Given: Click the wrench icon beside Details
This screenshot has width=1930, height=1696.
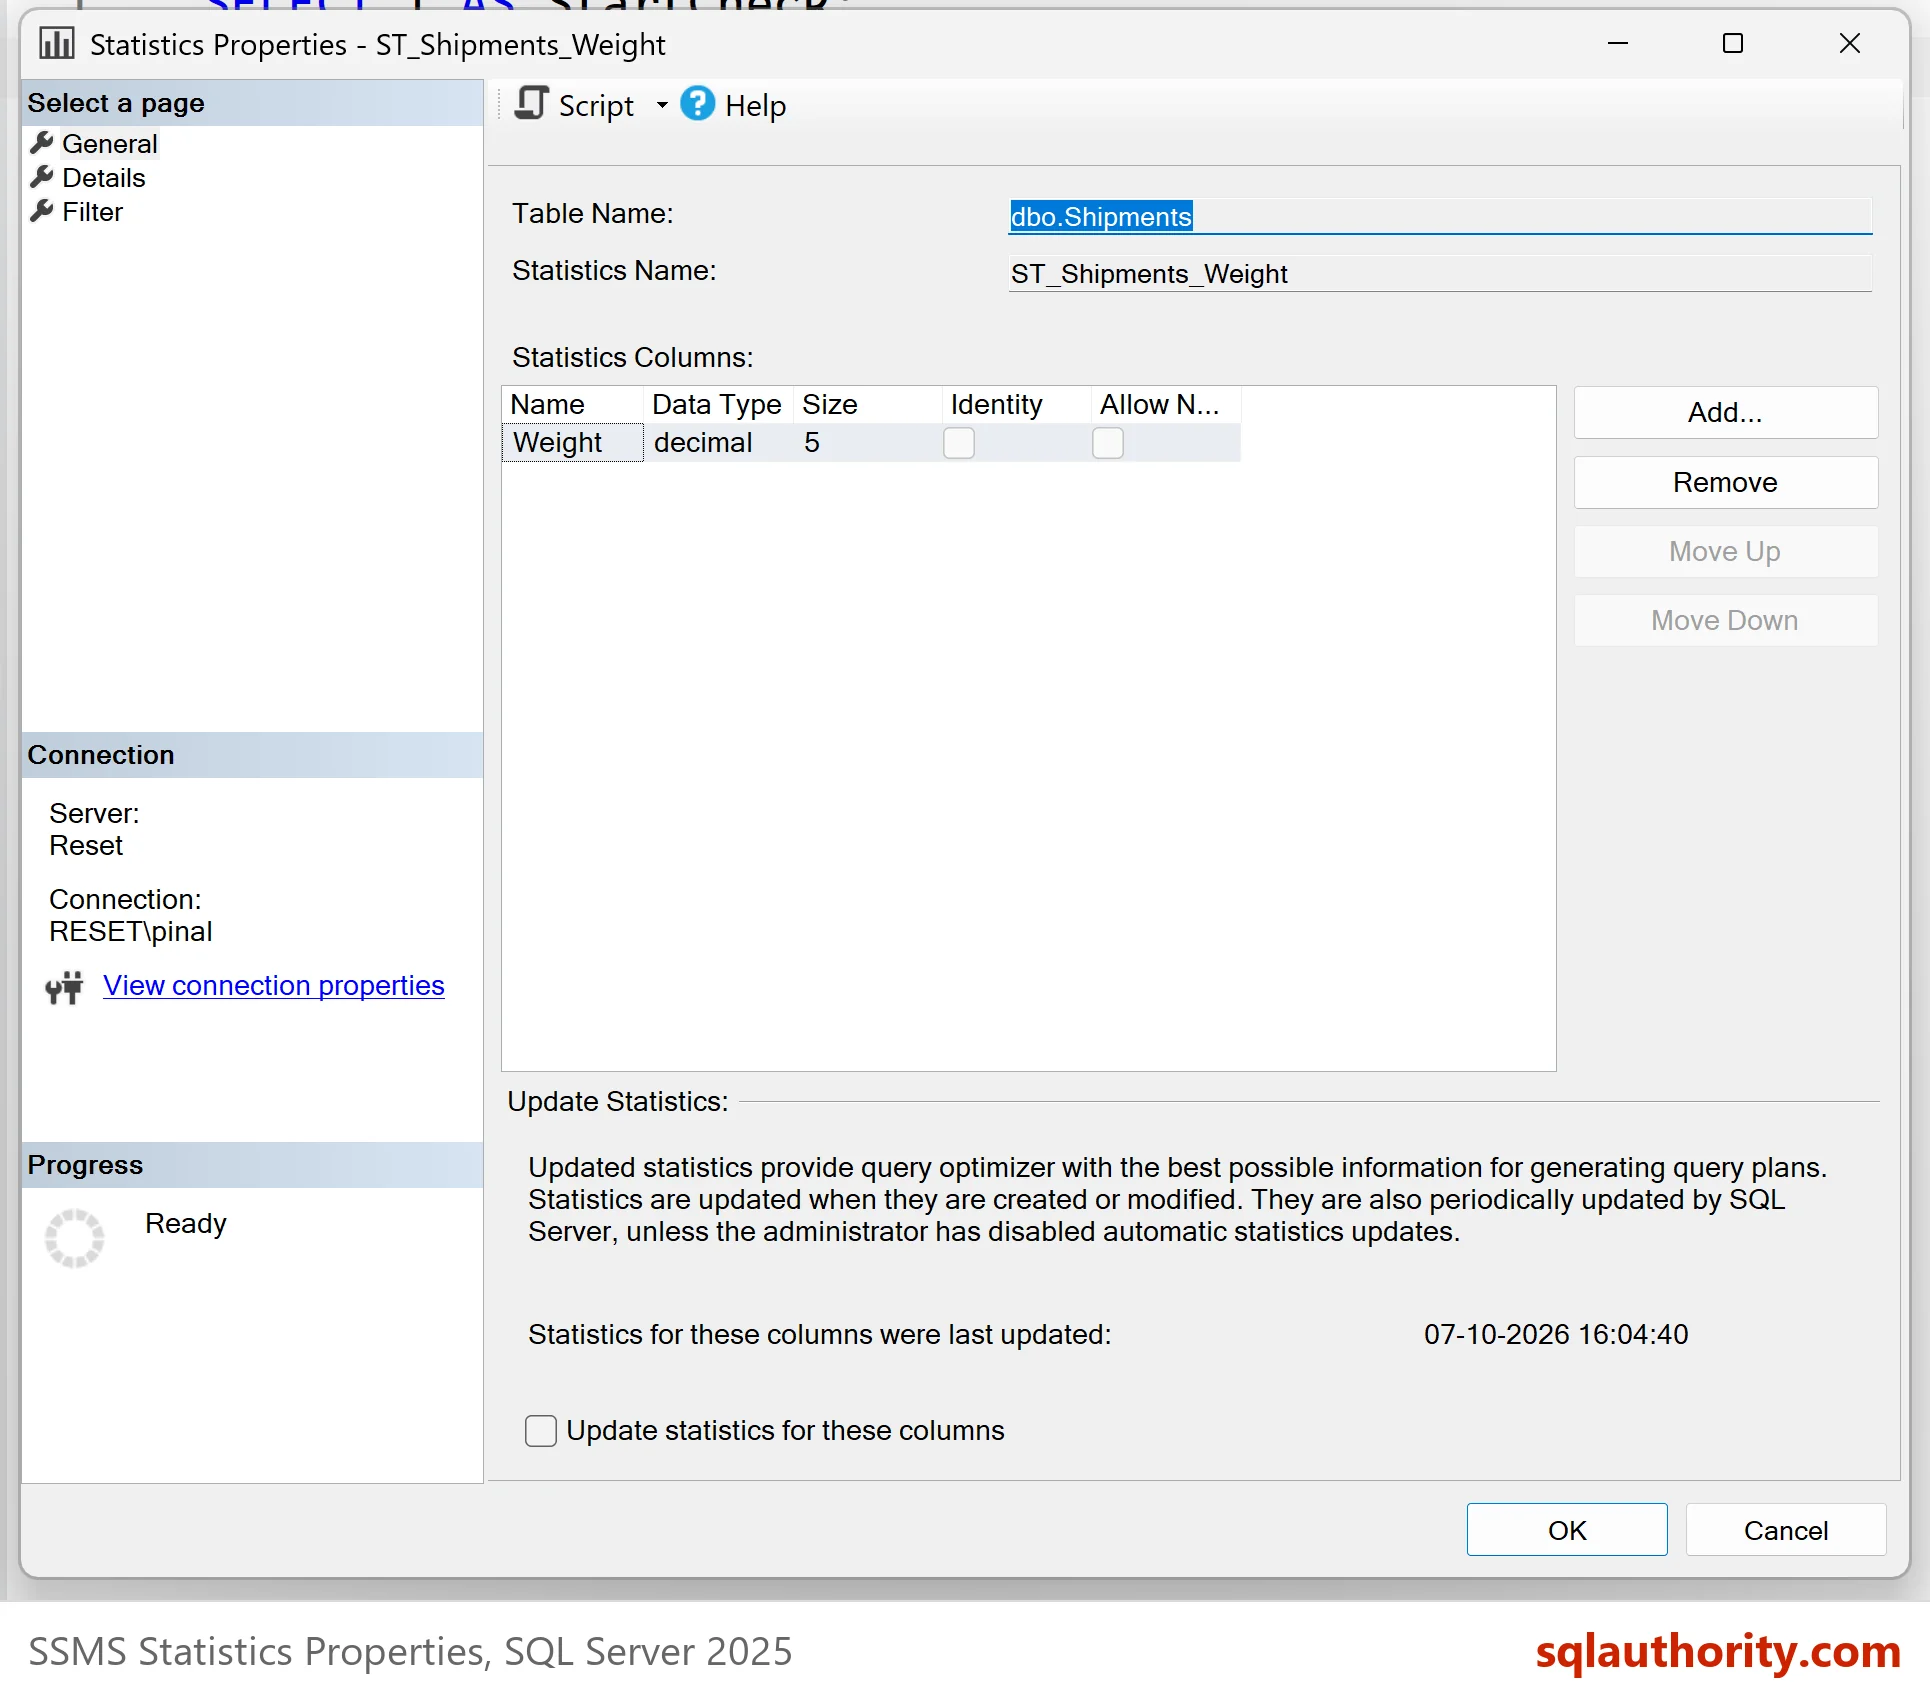Looking at the screenshot, I should coord(41,177).
